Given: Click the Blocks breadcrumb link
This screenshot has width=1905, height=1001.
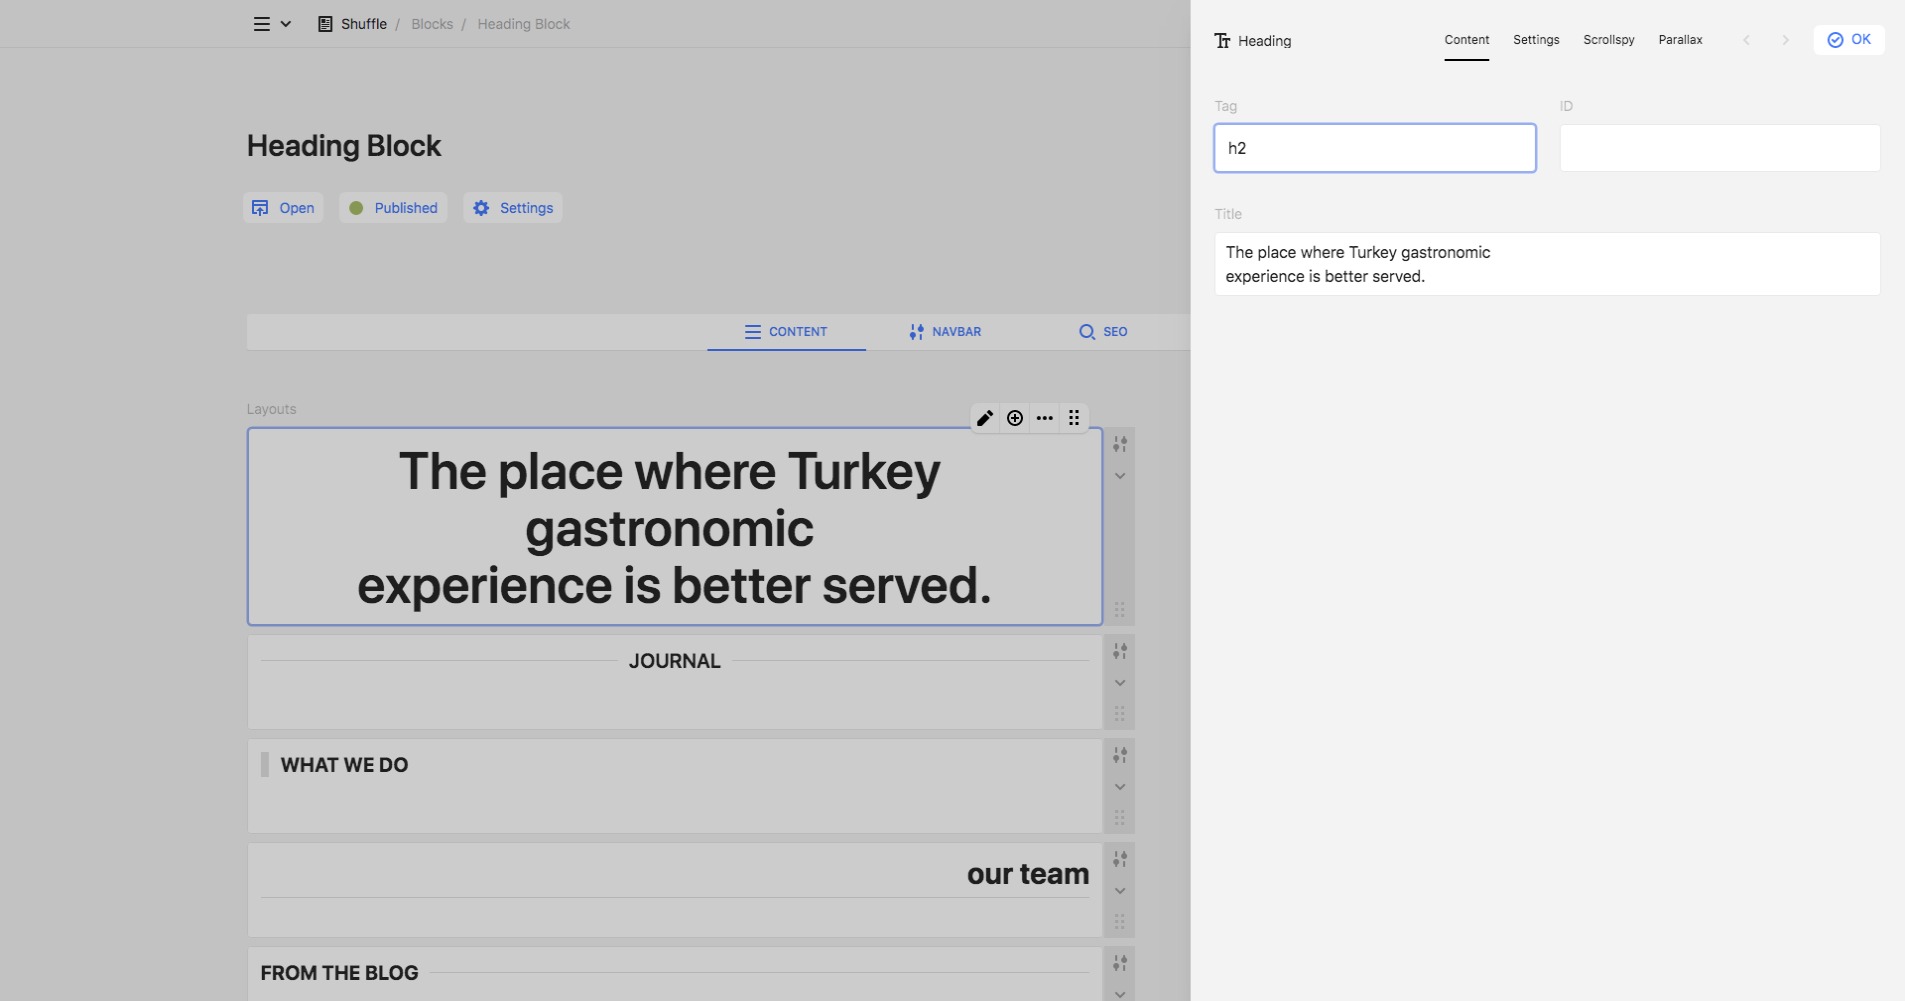Looking at the screenshot, I should (x=432, y=24).
